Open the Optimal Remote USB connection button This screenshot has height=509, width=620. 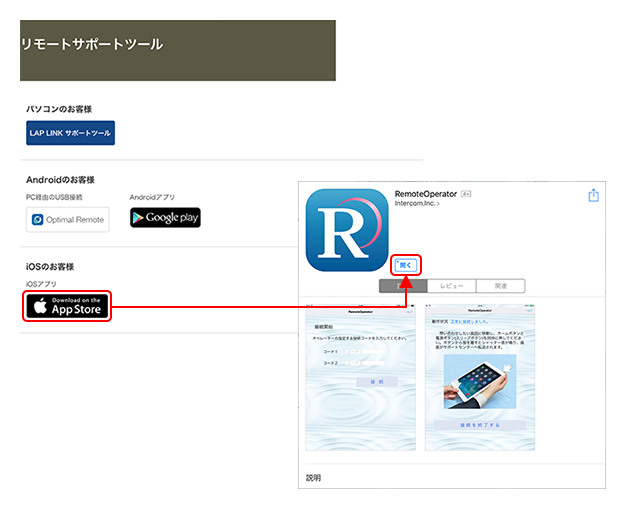tap(68, 219)
